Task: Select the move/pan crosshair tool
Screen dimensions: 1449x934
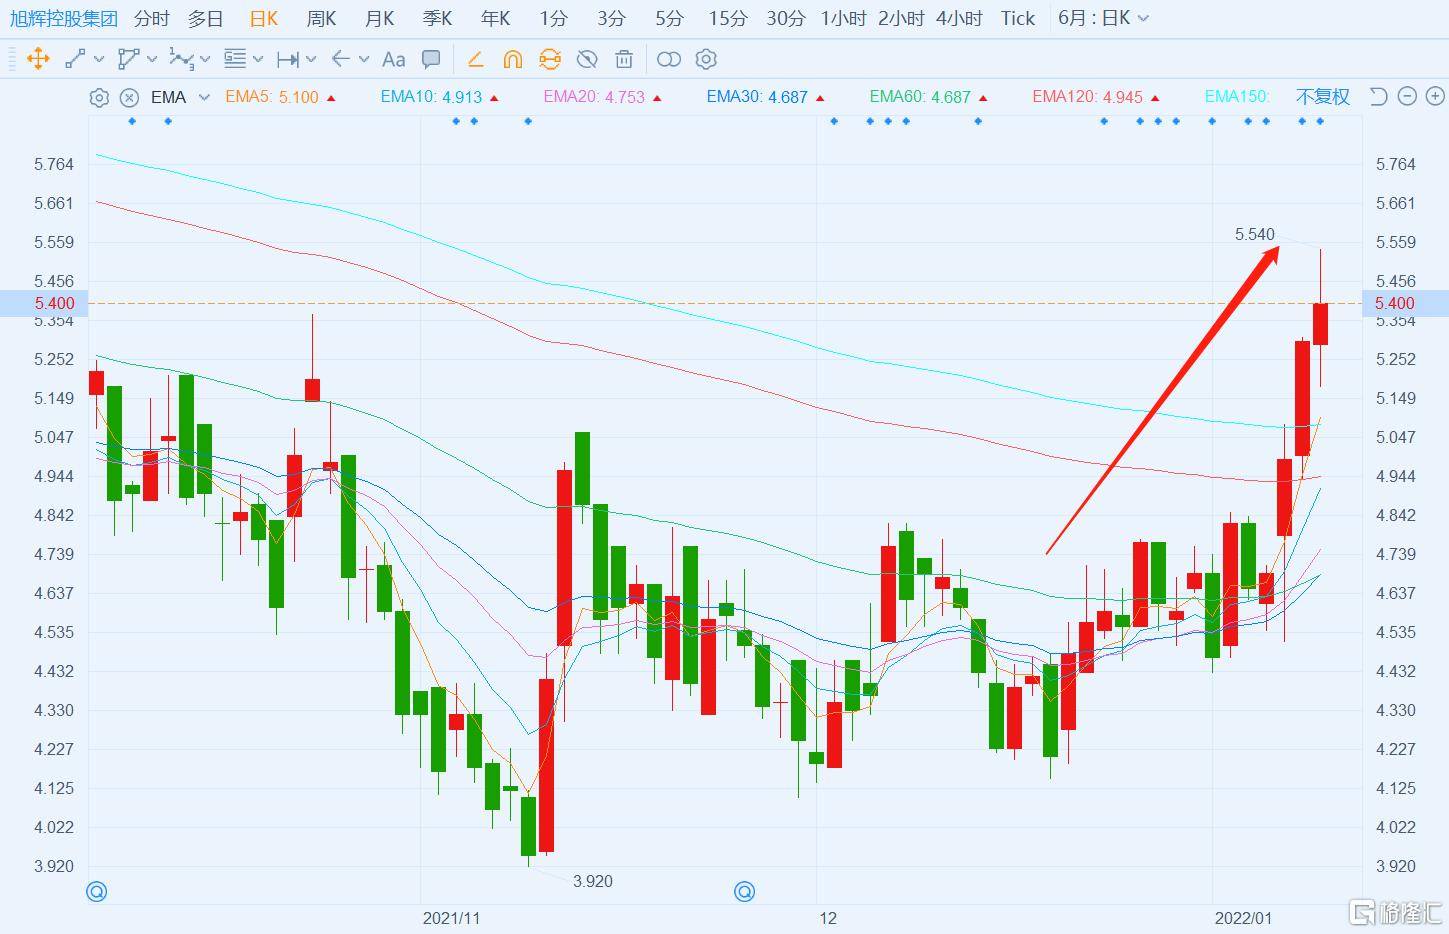Action: coord(38,59)
